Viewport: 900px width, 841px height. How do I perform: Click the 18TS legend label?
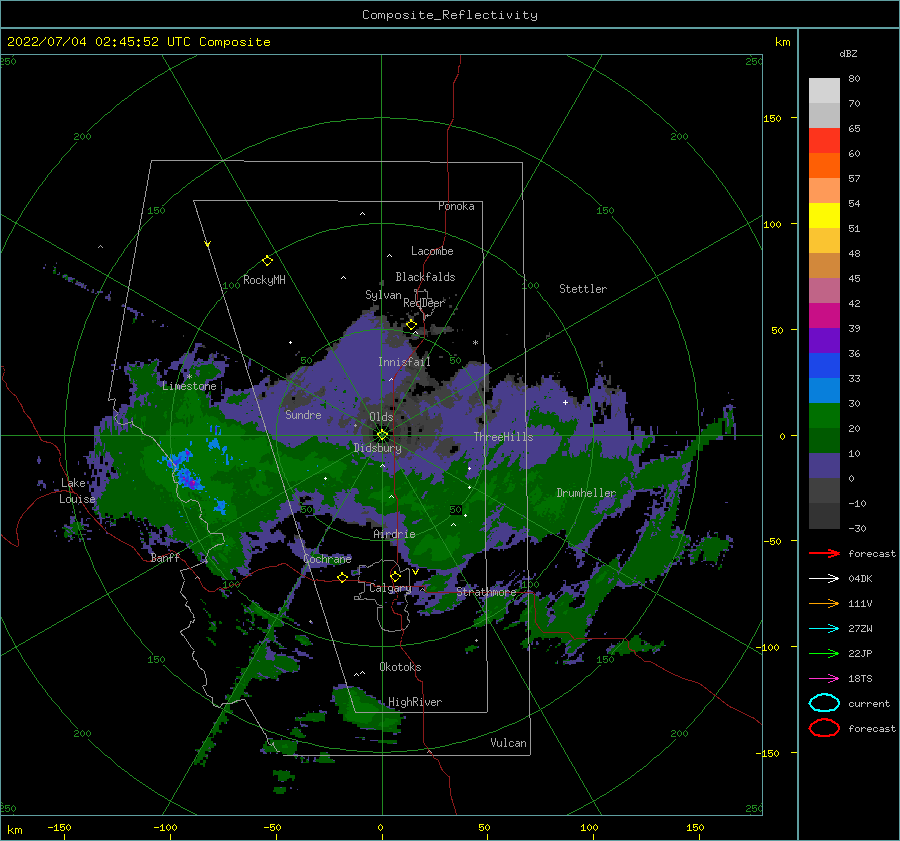860,679
